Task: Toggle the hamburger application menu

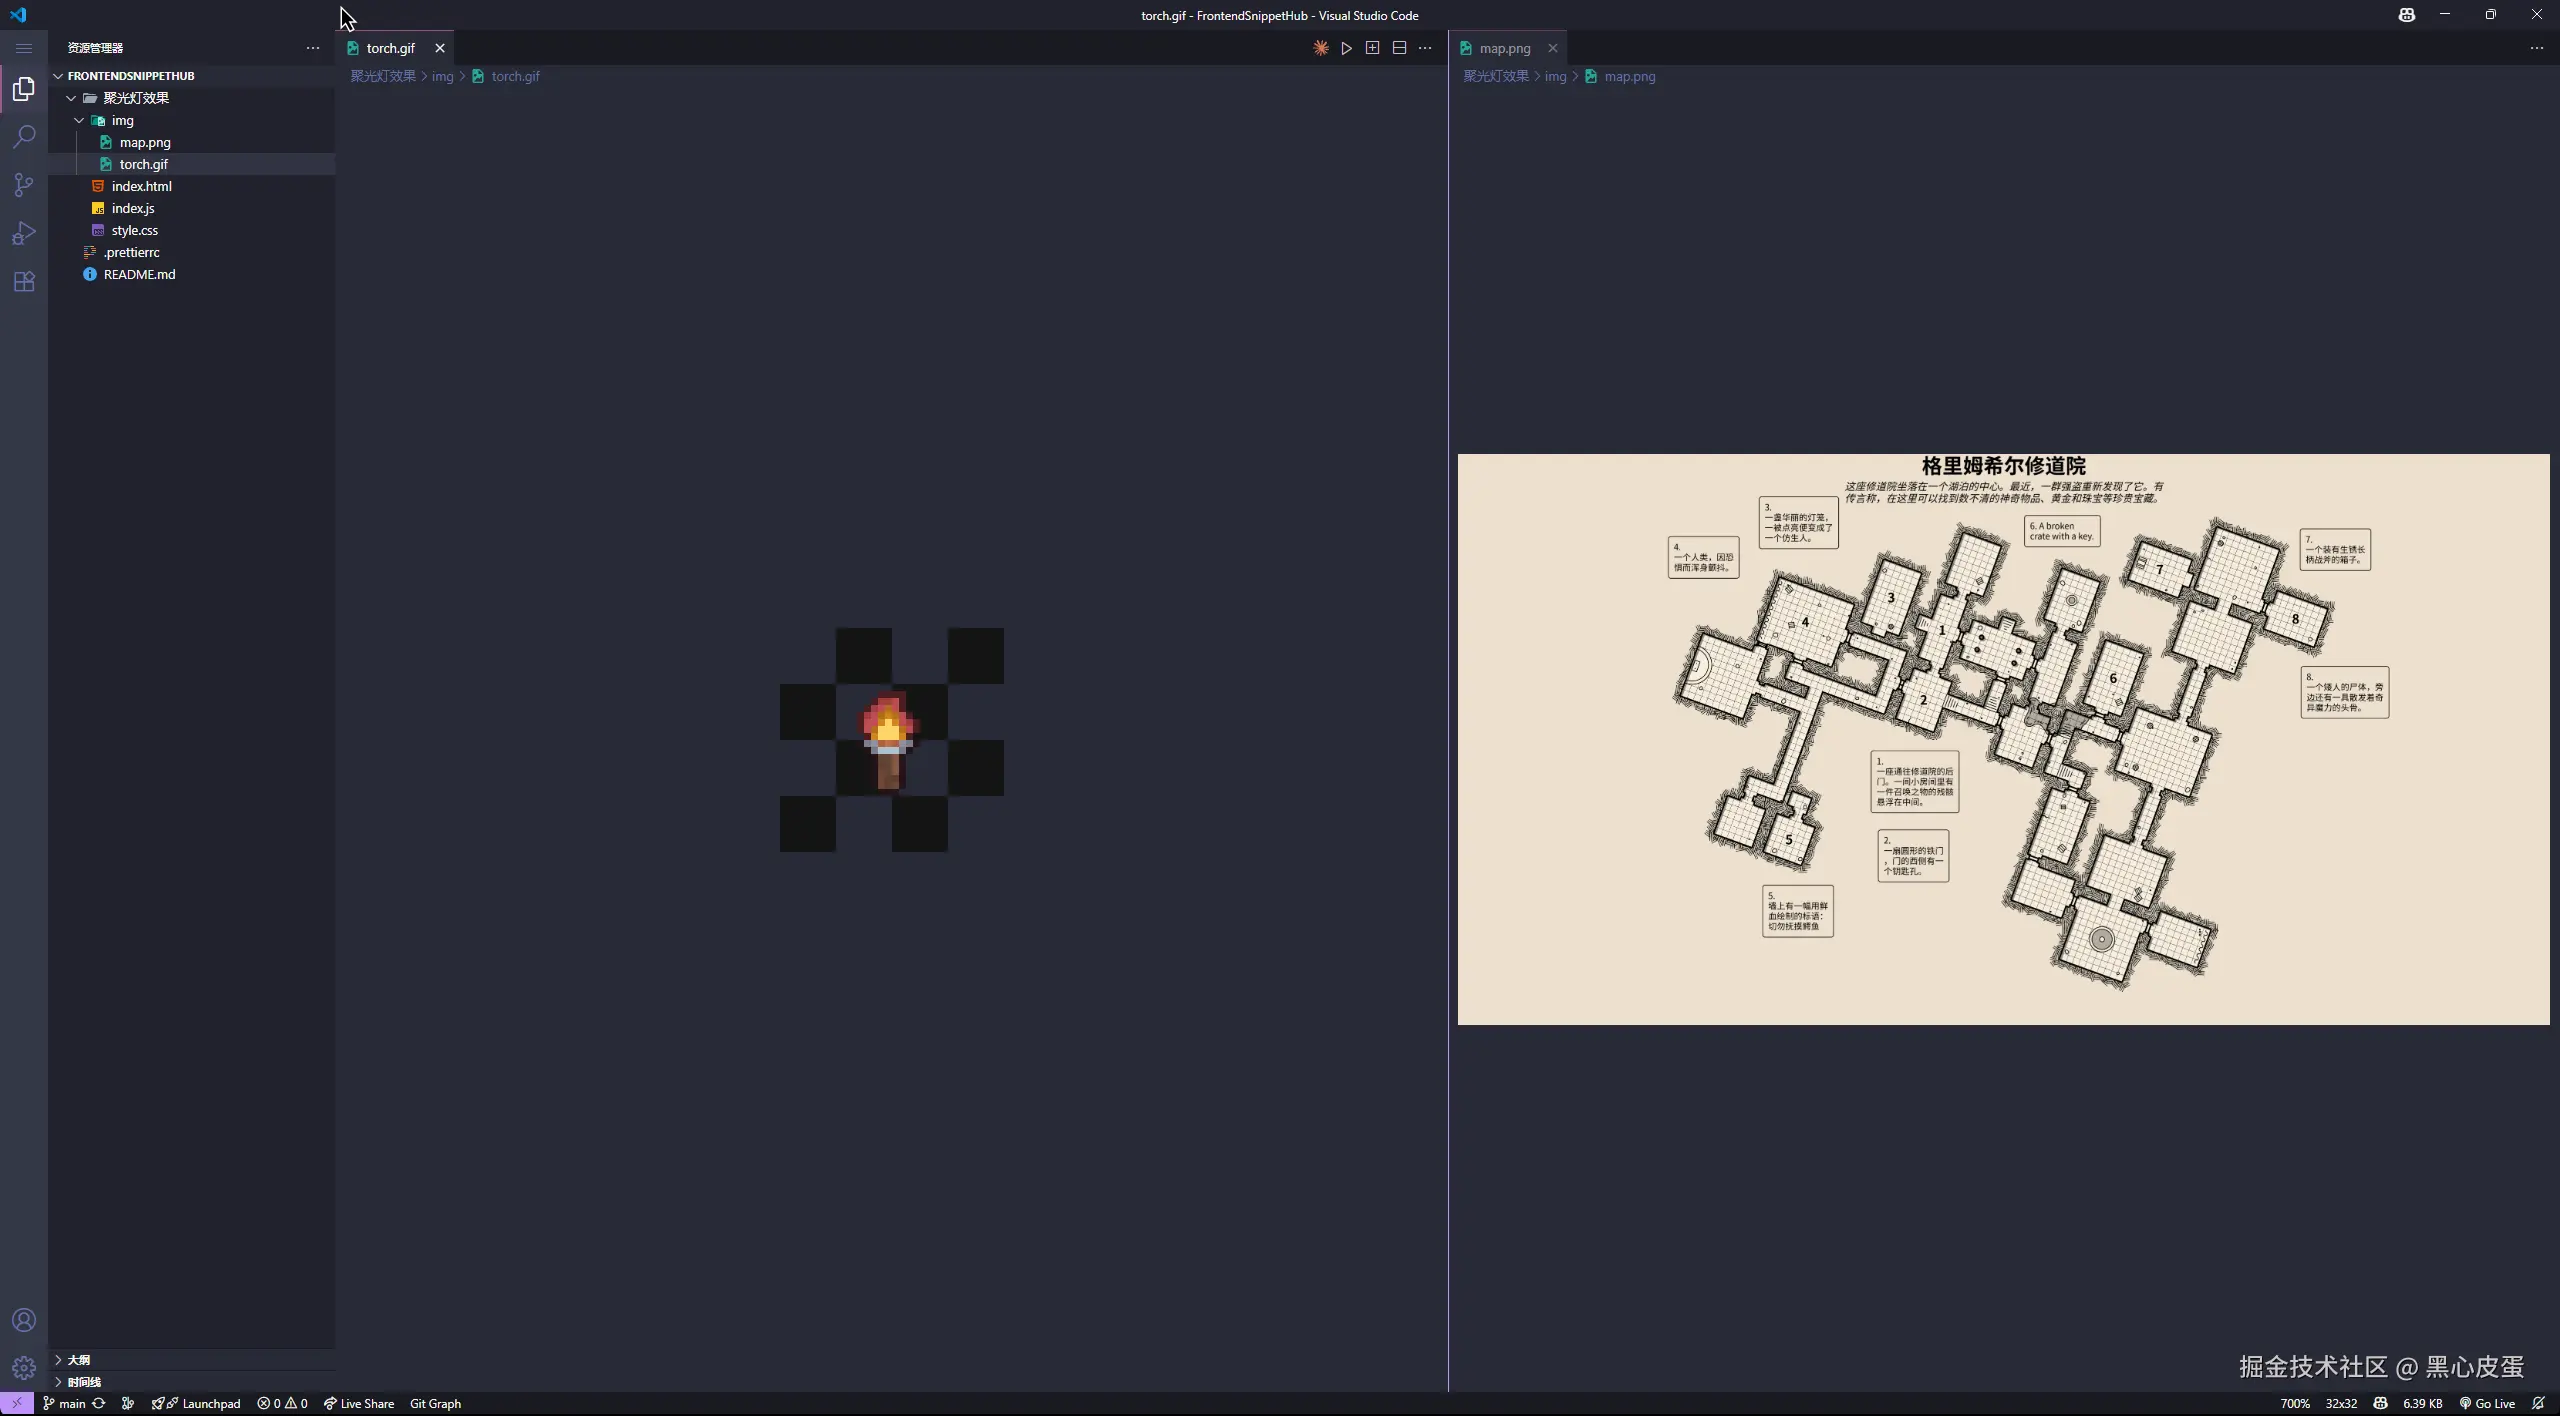Action: pos(24,48)
